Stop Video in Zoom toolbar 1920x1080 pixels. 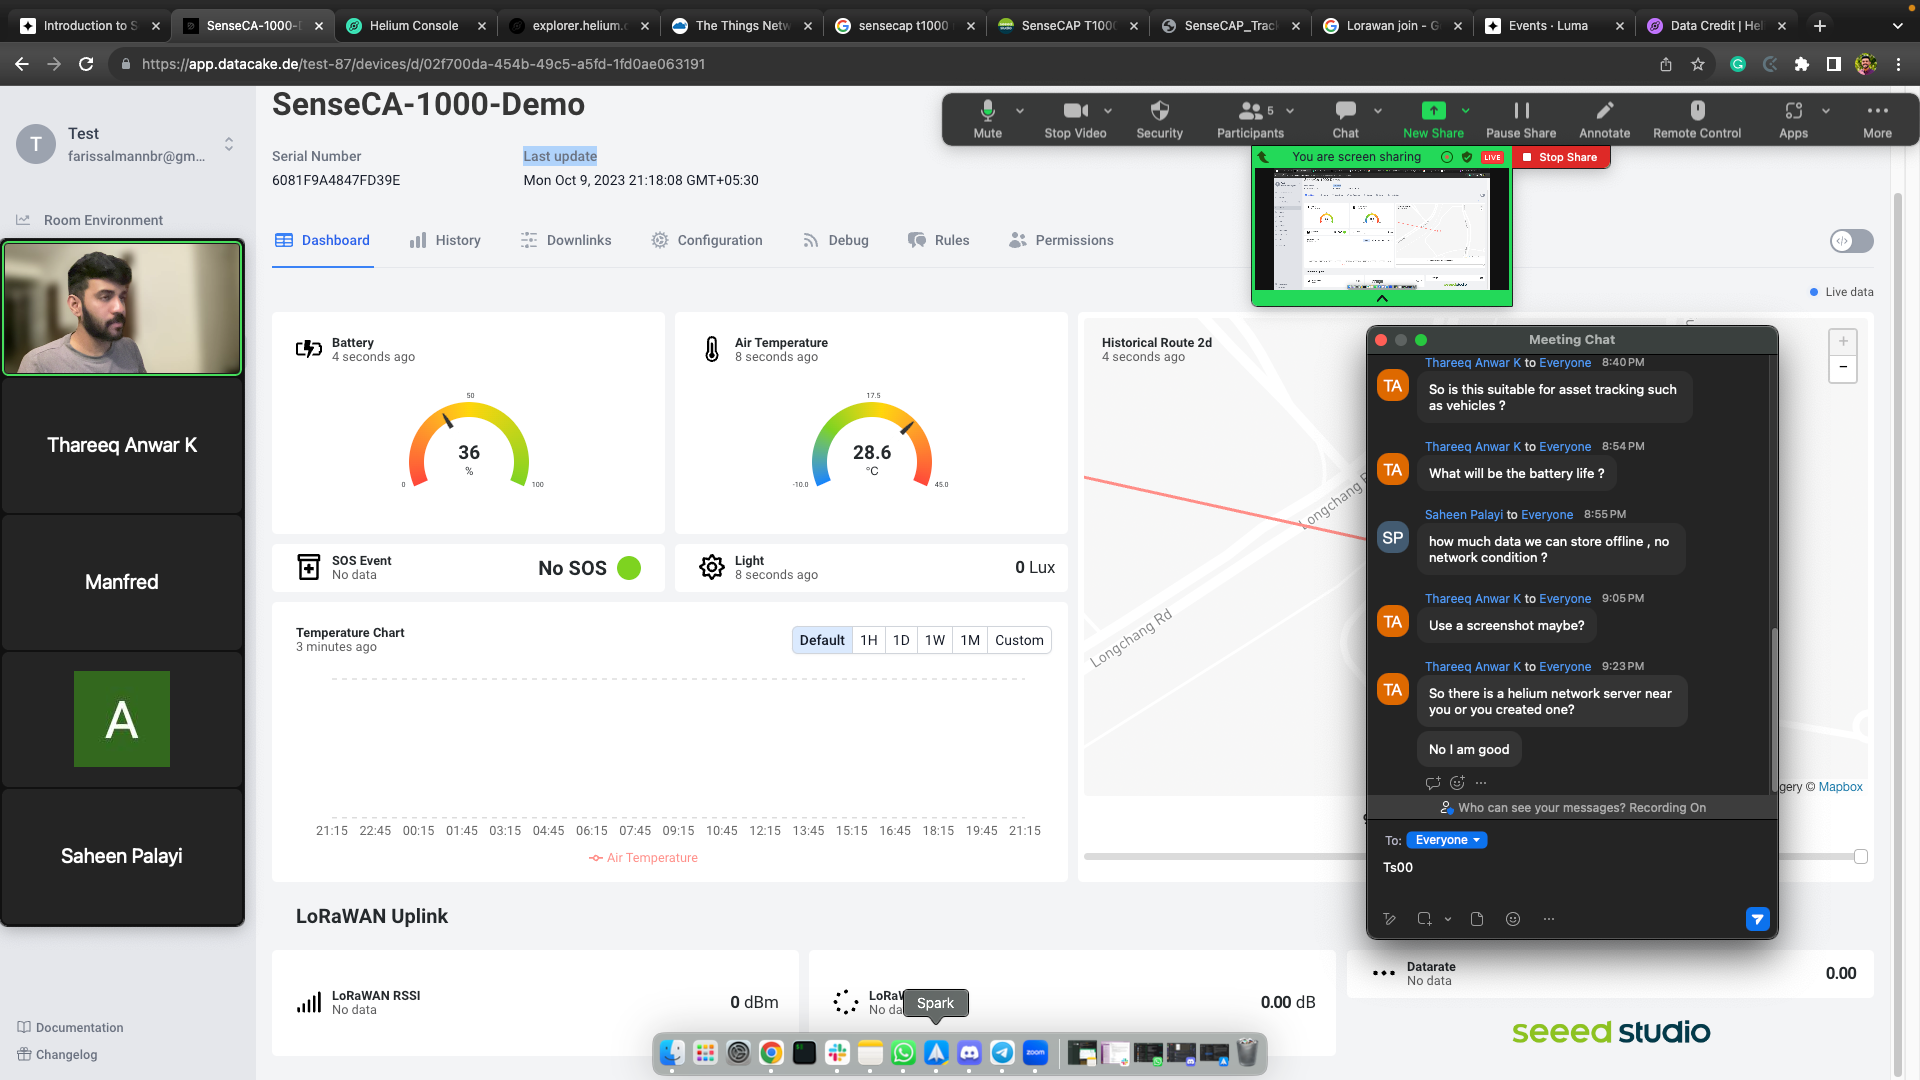1075,119
